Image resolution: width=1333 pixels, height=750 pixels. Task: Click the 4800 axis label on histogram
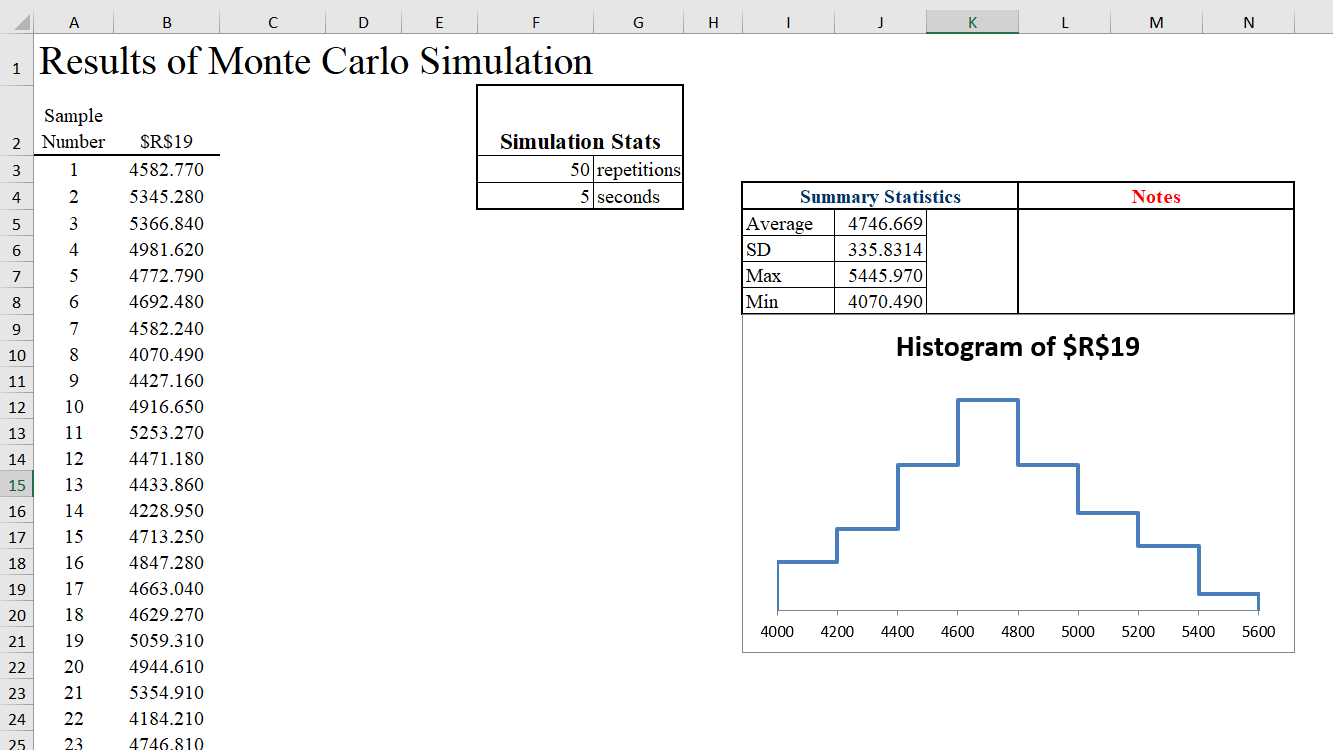click(1018, 632)
